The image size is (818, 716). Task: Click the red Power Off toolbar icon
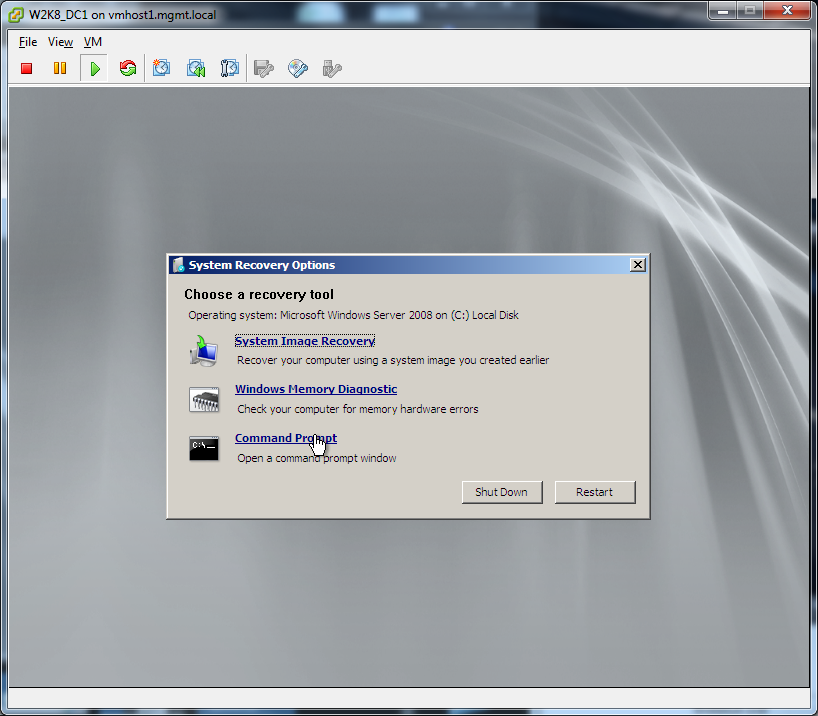[27, 68]
